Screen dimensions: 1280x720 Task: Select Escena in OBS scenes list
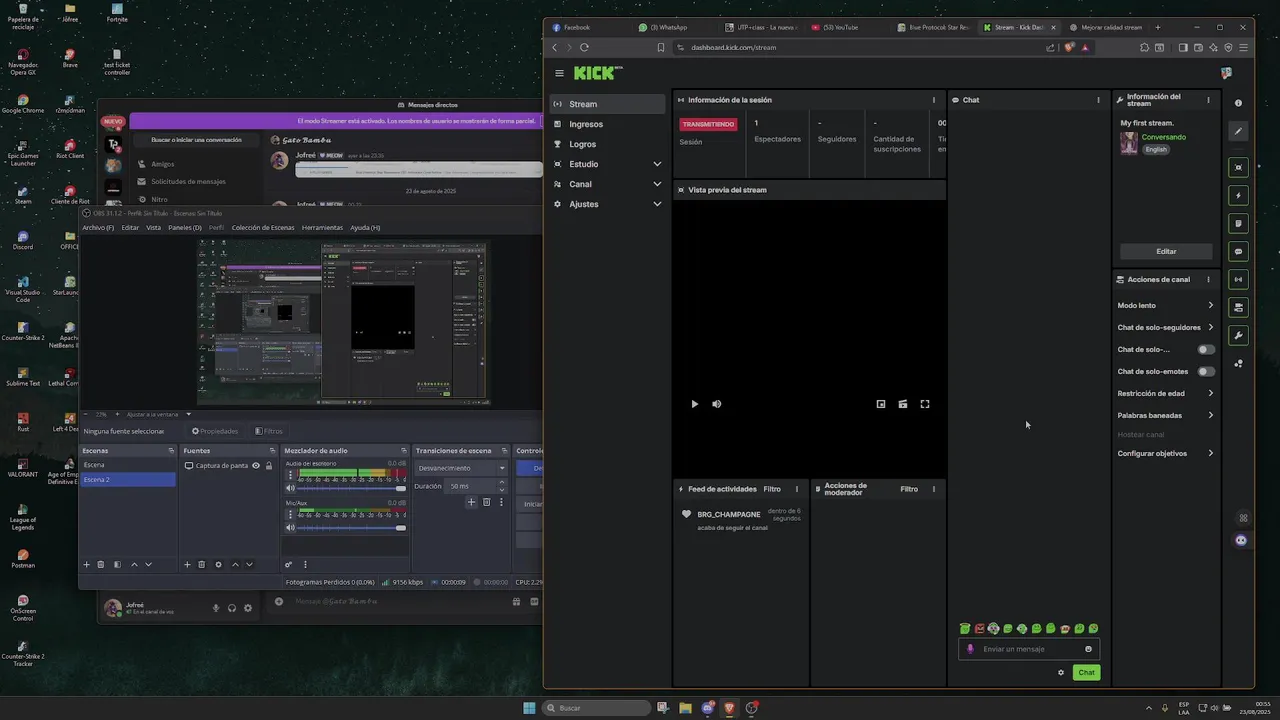point(128,465)
